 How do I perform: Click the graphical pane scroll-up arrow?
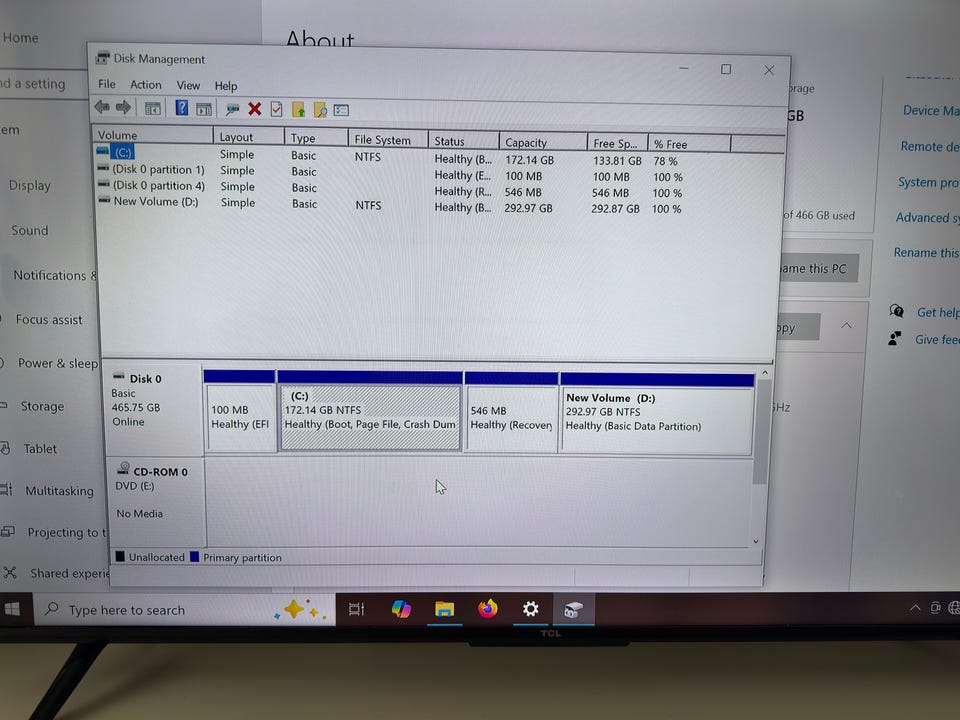pos(764,373)
